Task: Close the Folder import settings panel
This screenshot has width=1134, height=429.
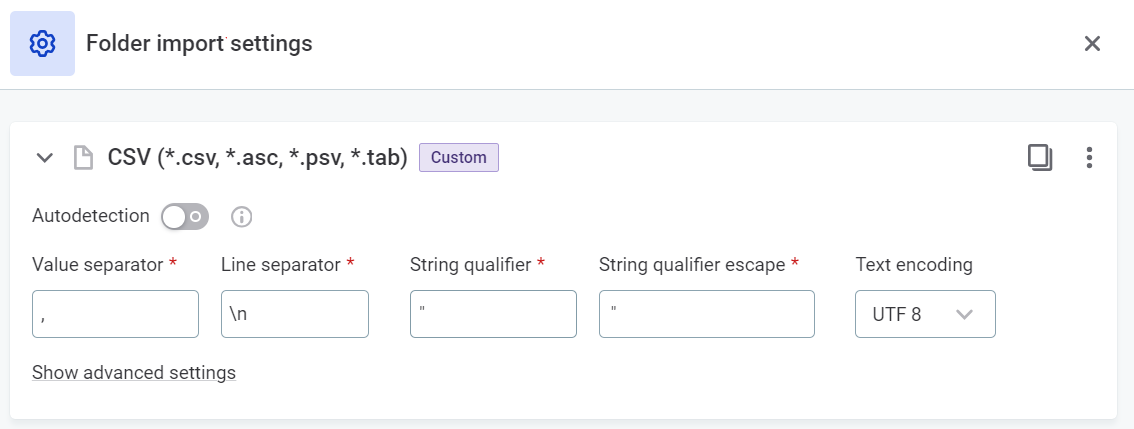Action: 1092,44
